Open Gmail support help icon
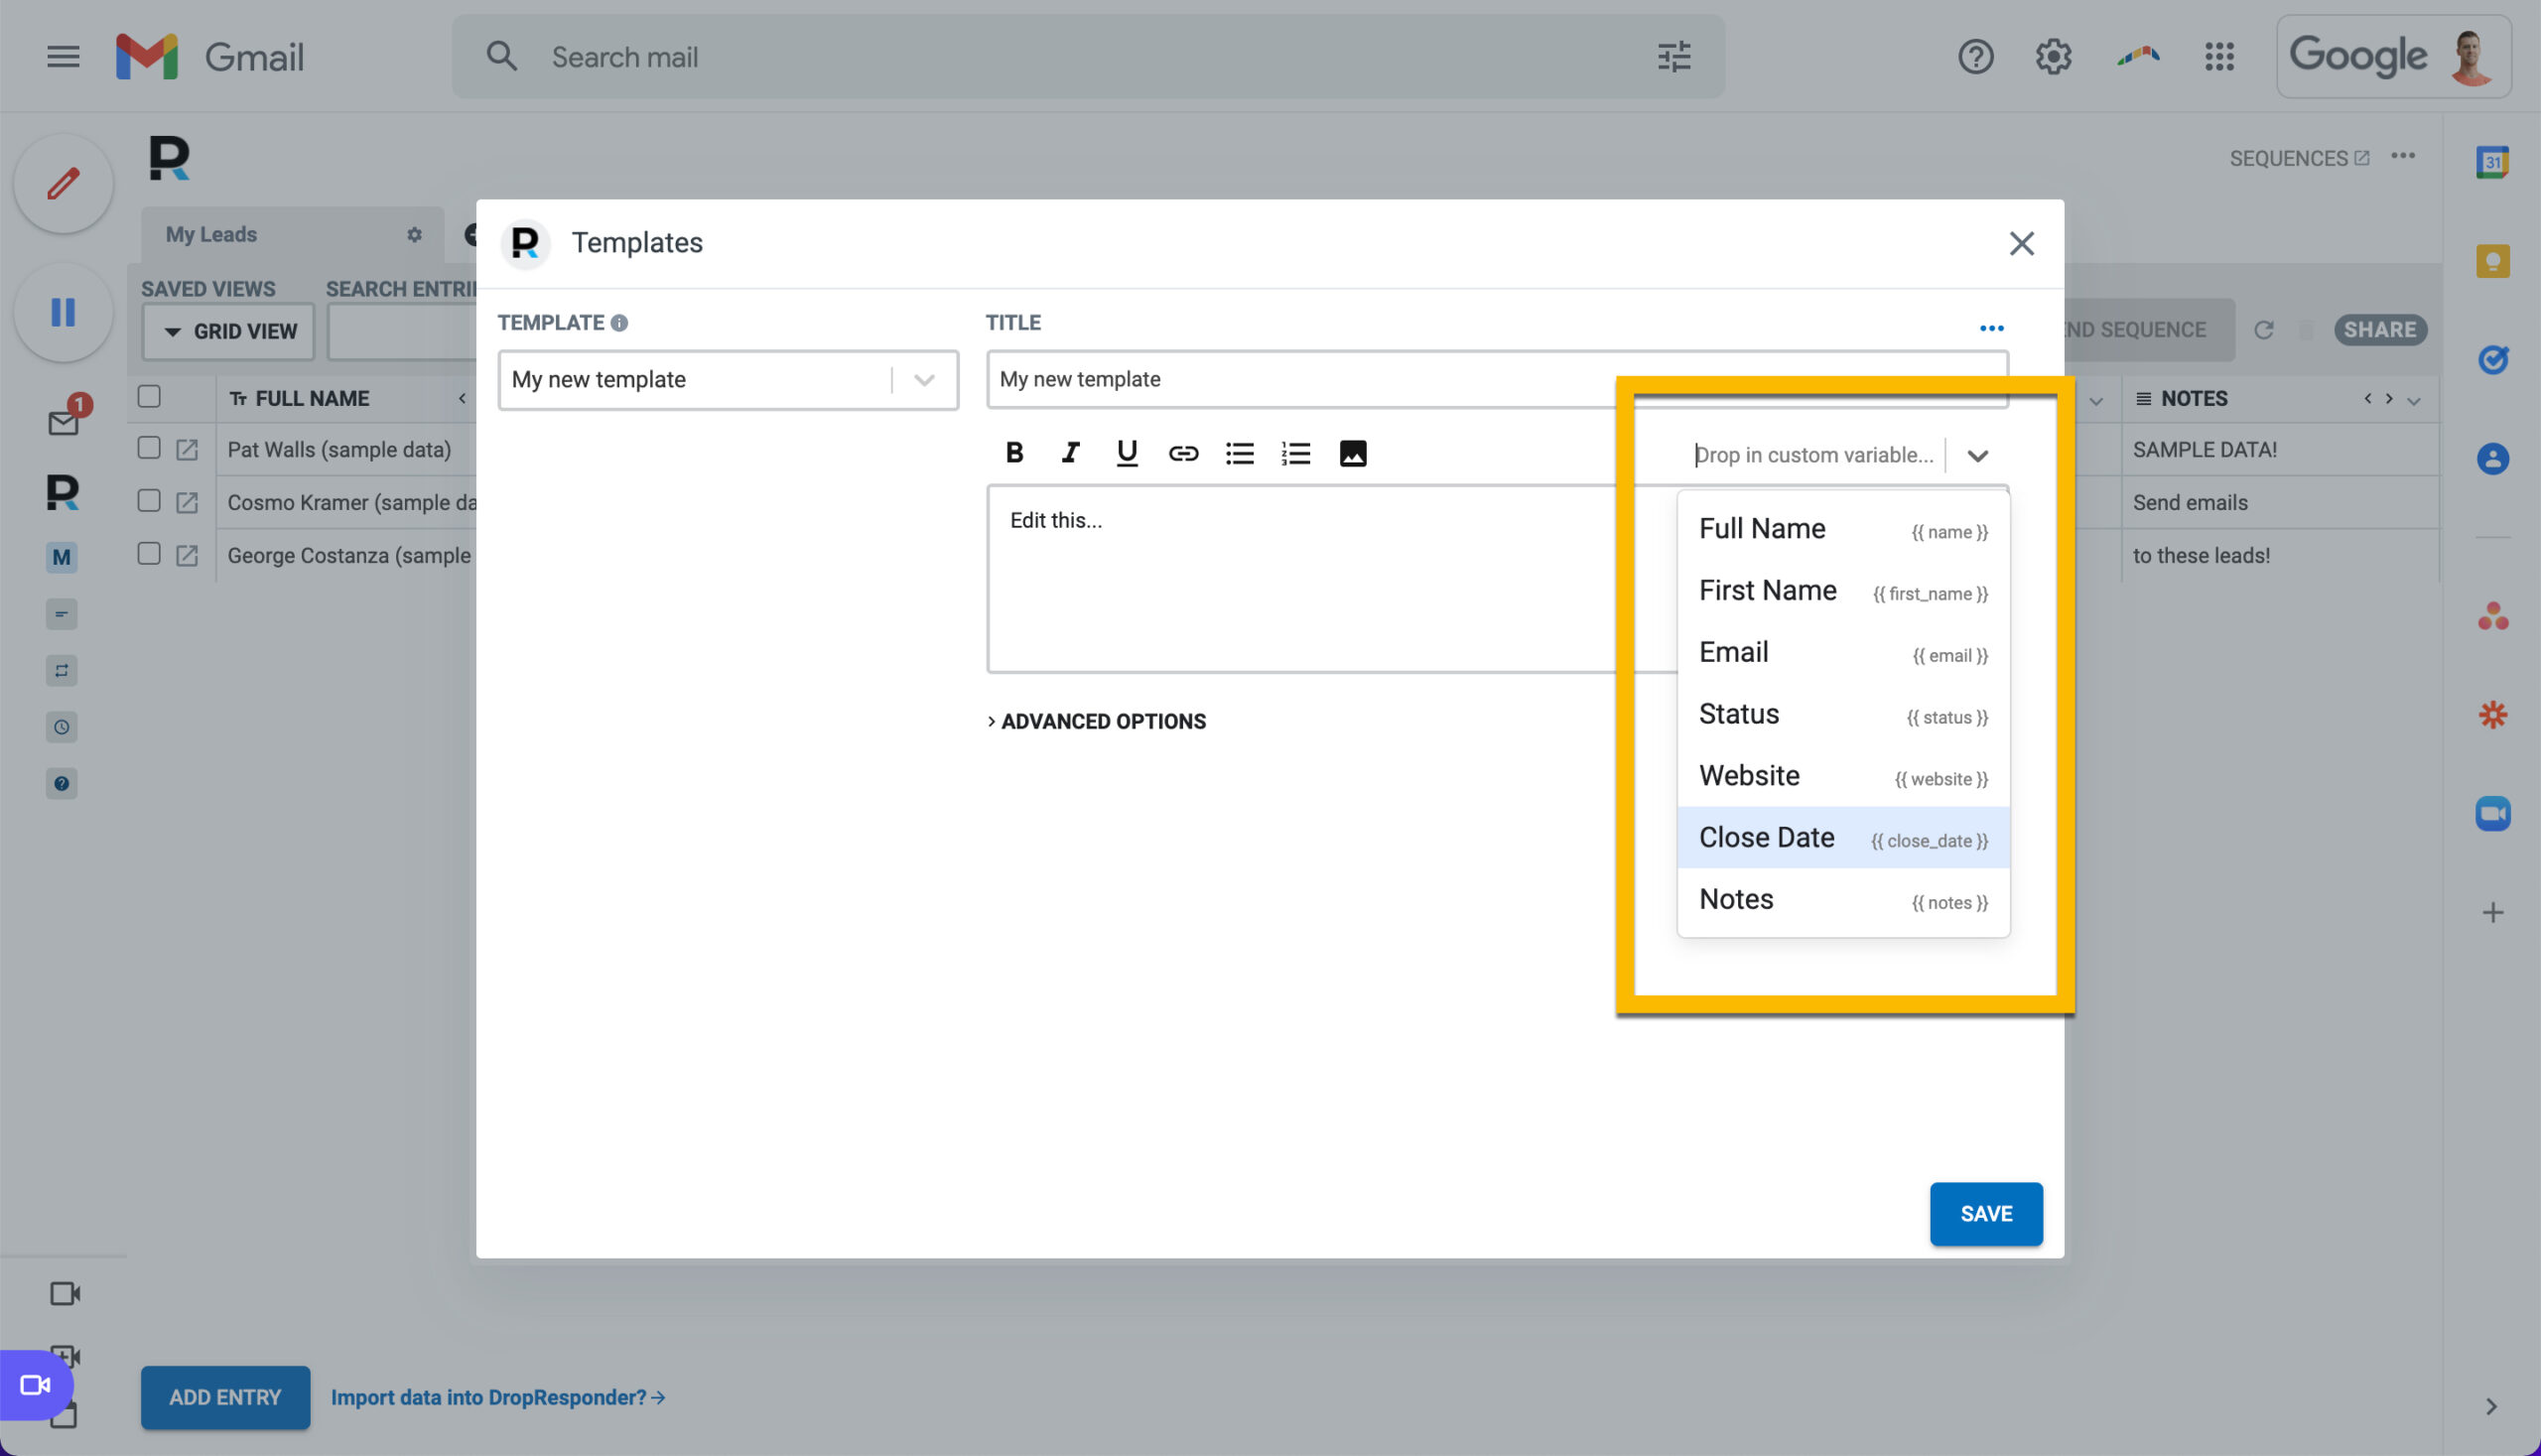This screenshot has width=2541, height=1456. 1975,56
